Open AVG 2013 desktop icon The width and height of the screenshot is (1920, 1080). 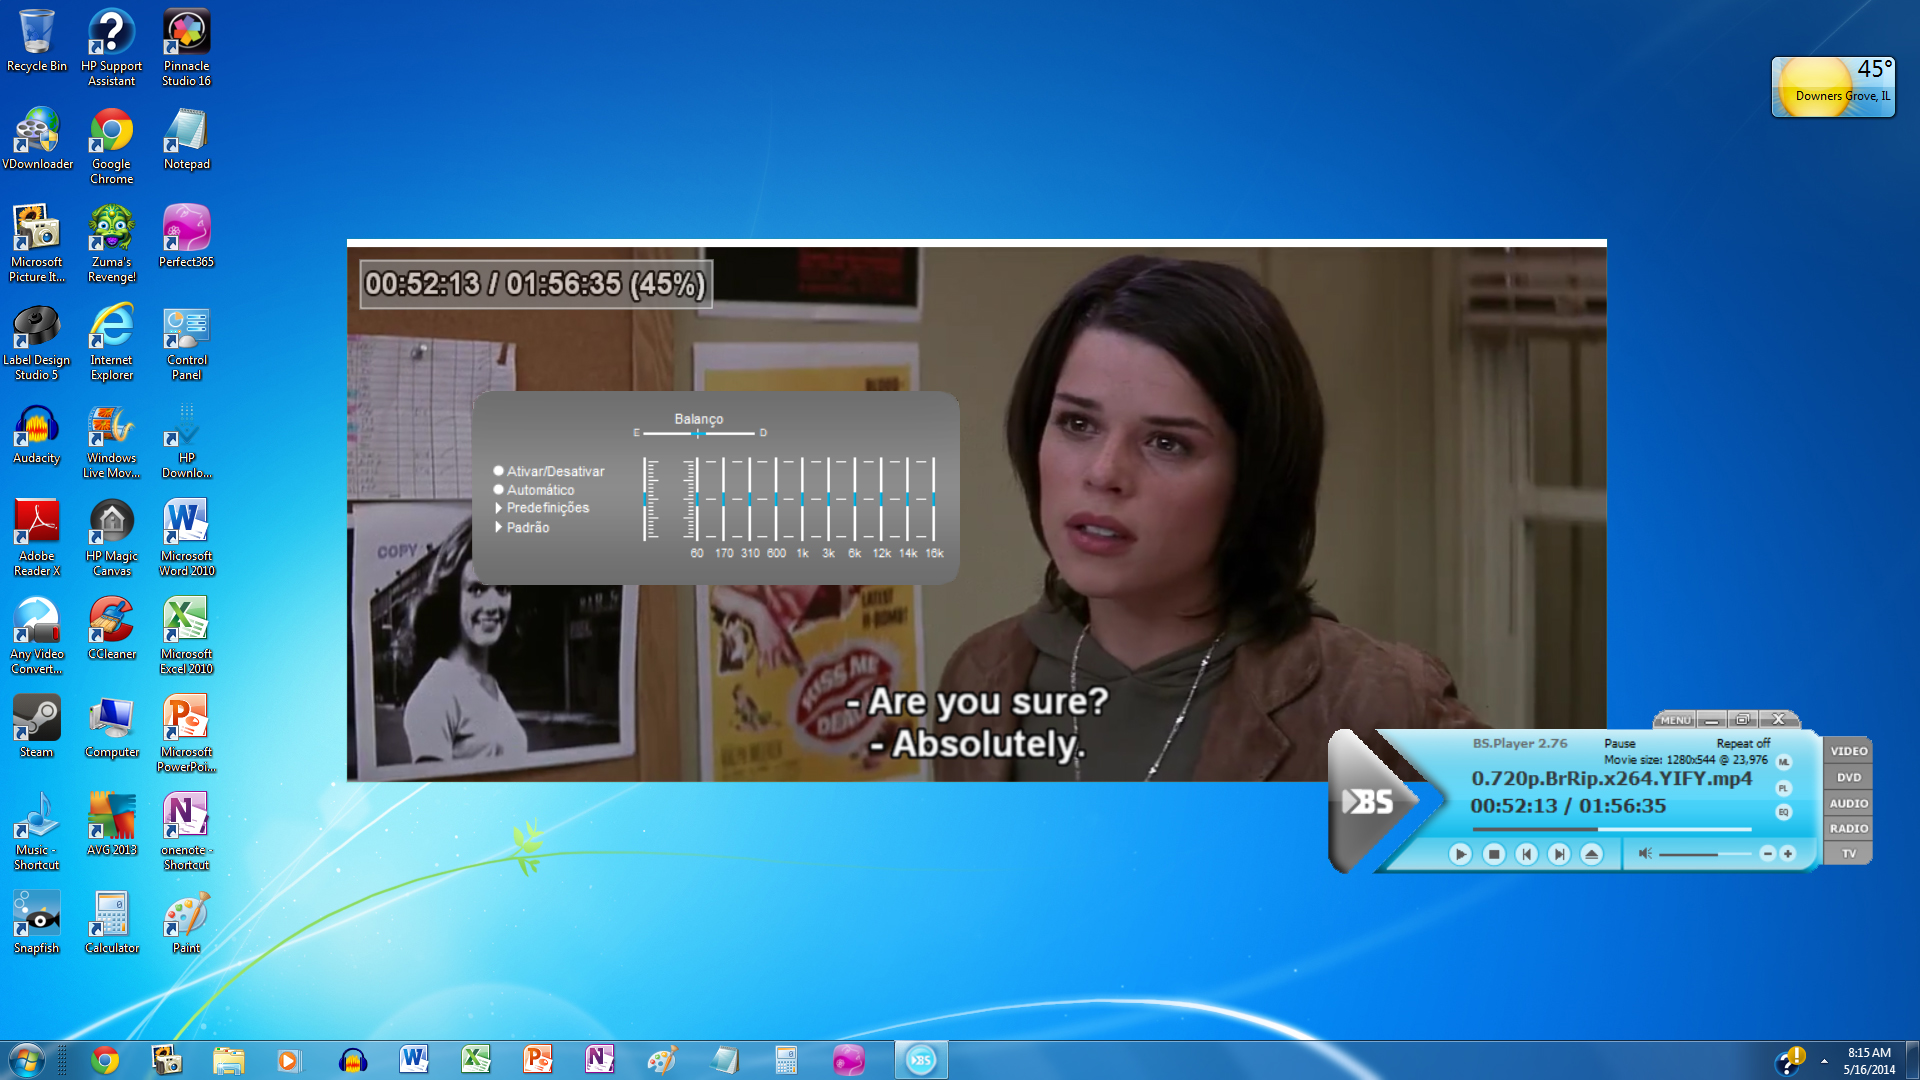112,825
